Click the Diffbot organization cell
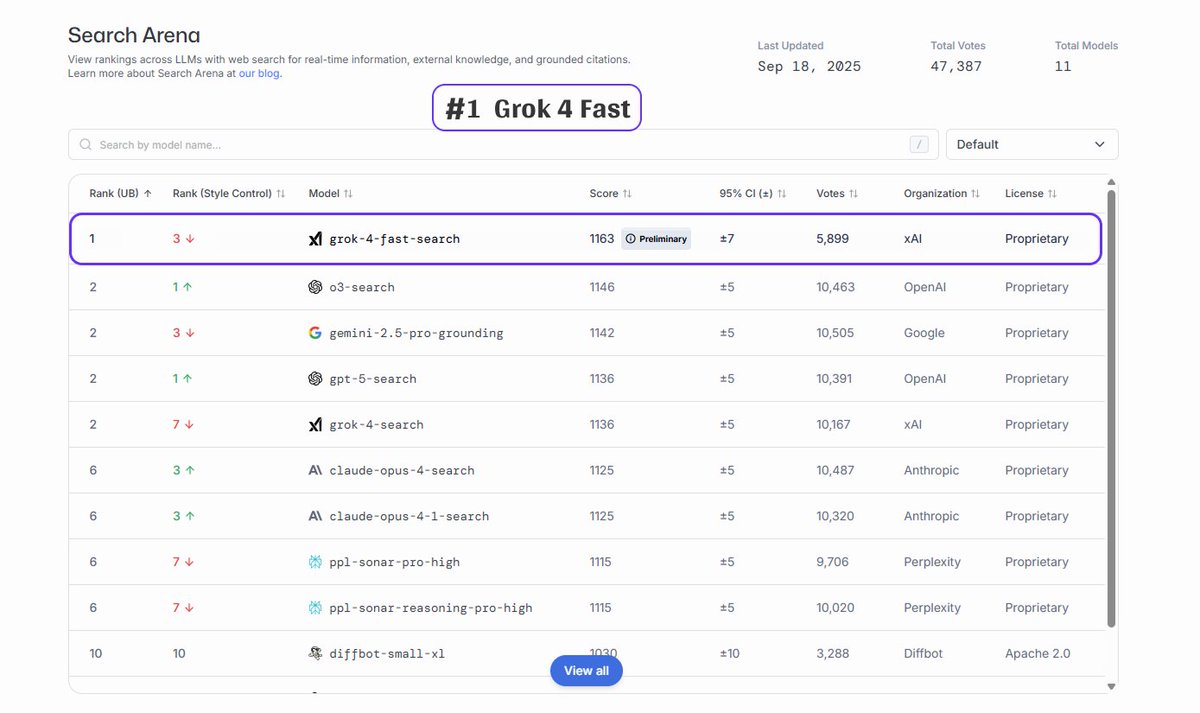The height and width of the screenshot is (713, 1200). (924, 654)
